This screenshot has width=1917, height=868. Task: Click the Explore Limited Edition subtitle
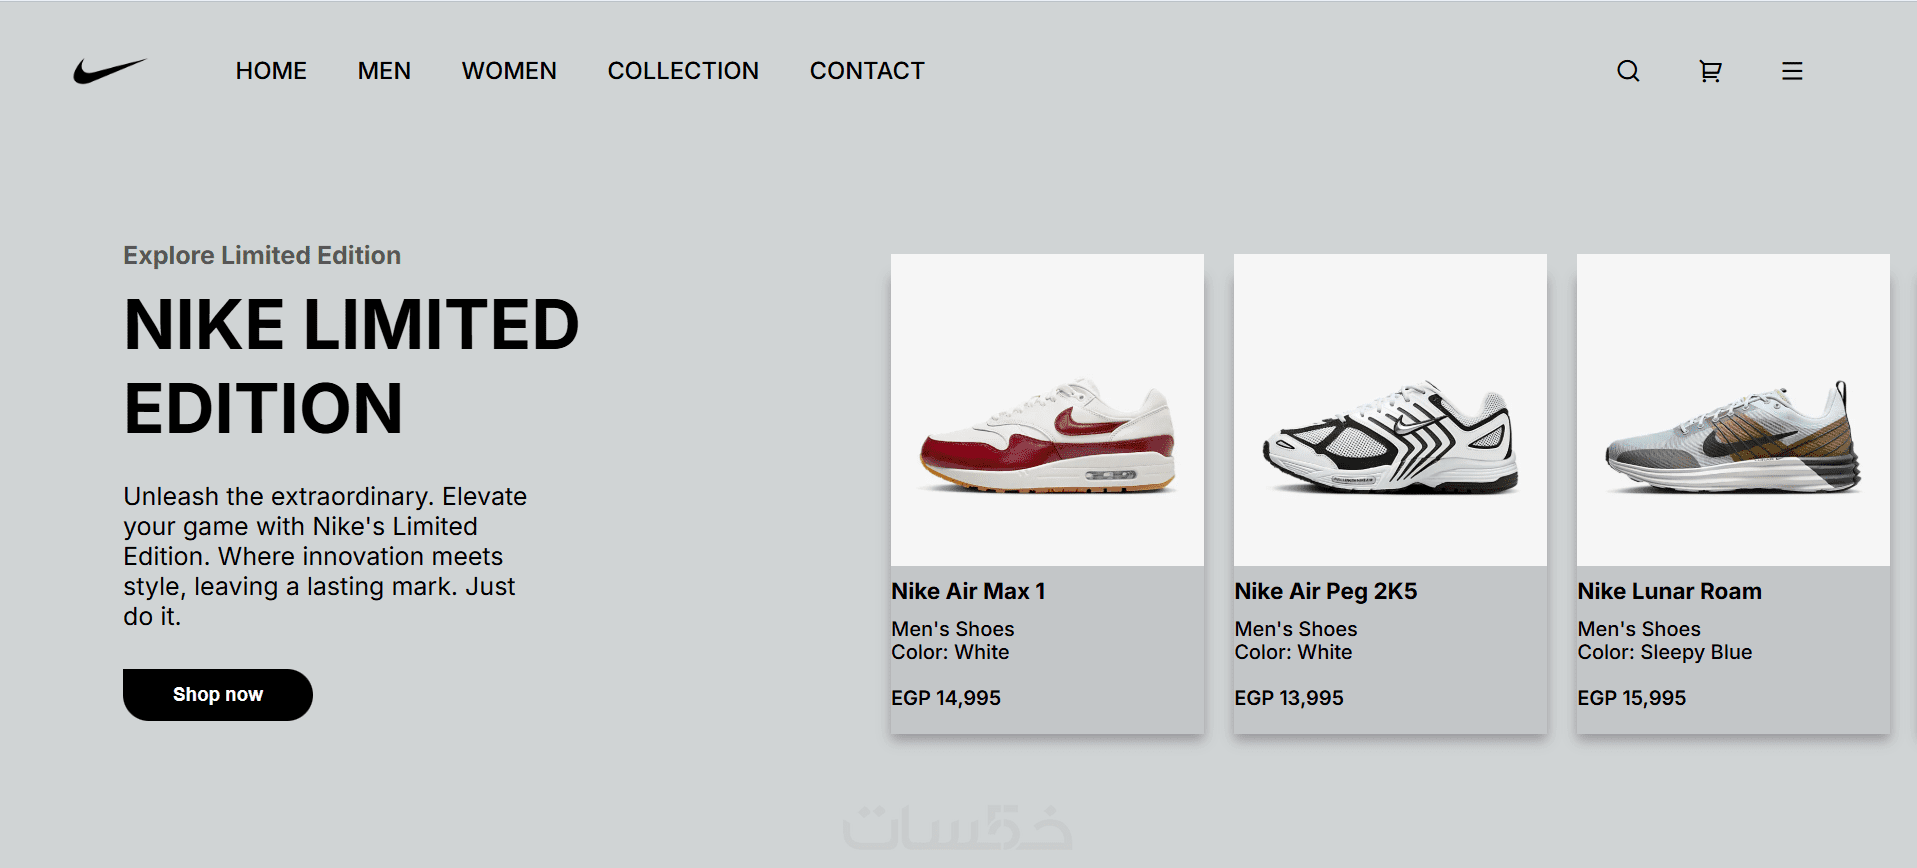point(262,255)
